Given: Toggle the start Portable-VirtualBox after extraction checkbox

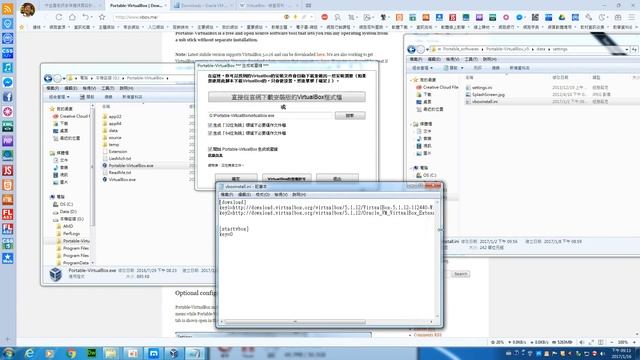Looking at the screenshot, I should point(210,149).
